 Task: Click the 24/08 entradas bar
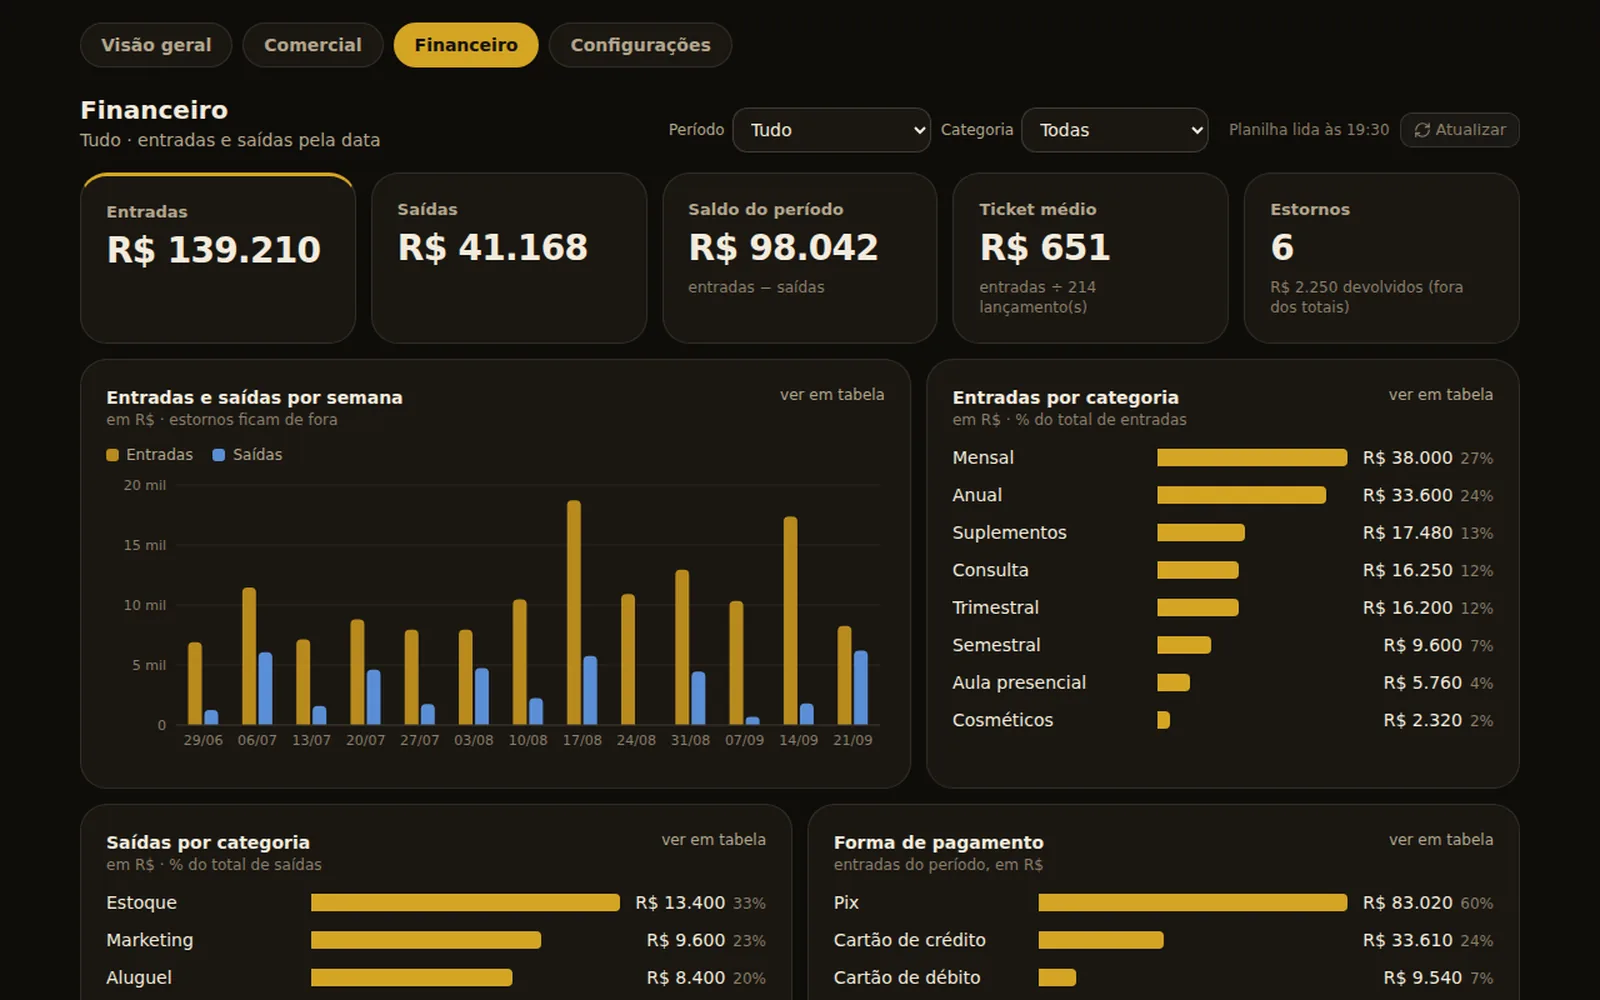click(x=628, y=659)
